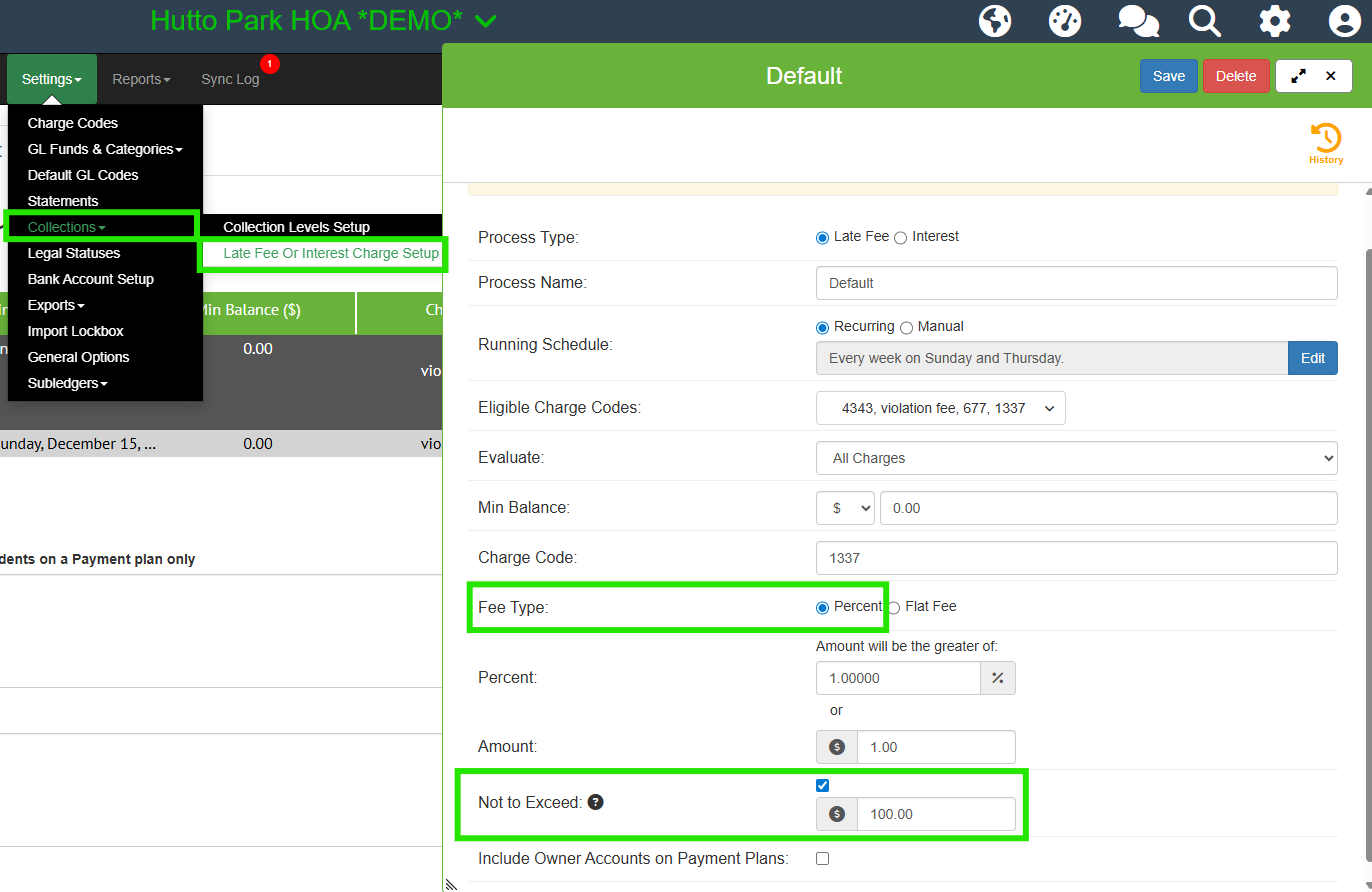This screenshot has width=1372, height=892.
Task: Open the Min Balance currency dropdown
Action: pos(845,508)
